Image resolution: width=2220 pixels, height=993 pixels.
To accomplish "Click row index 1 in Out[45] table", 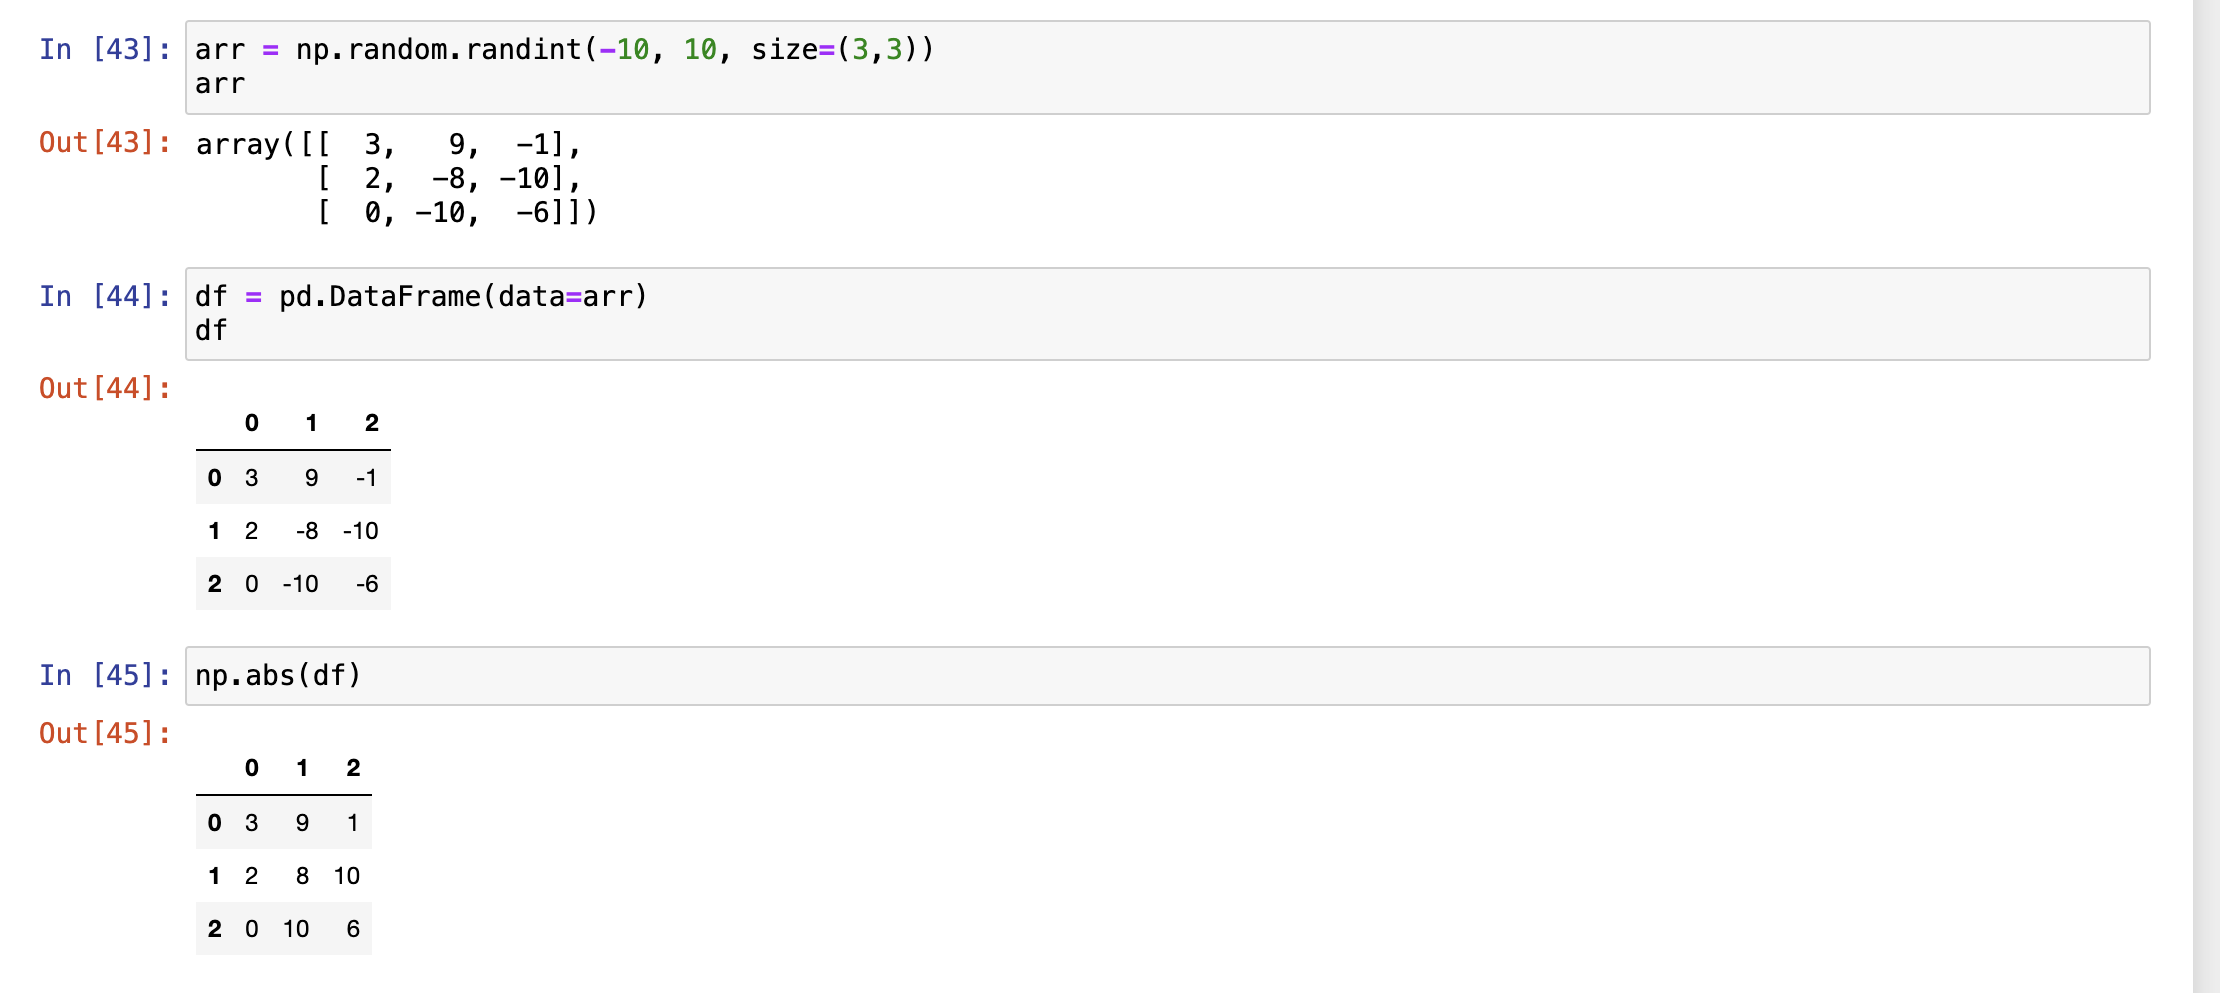I will pos(214,876).
